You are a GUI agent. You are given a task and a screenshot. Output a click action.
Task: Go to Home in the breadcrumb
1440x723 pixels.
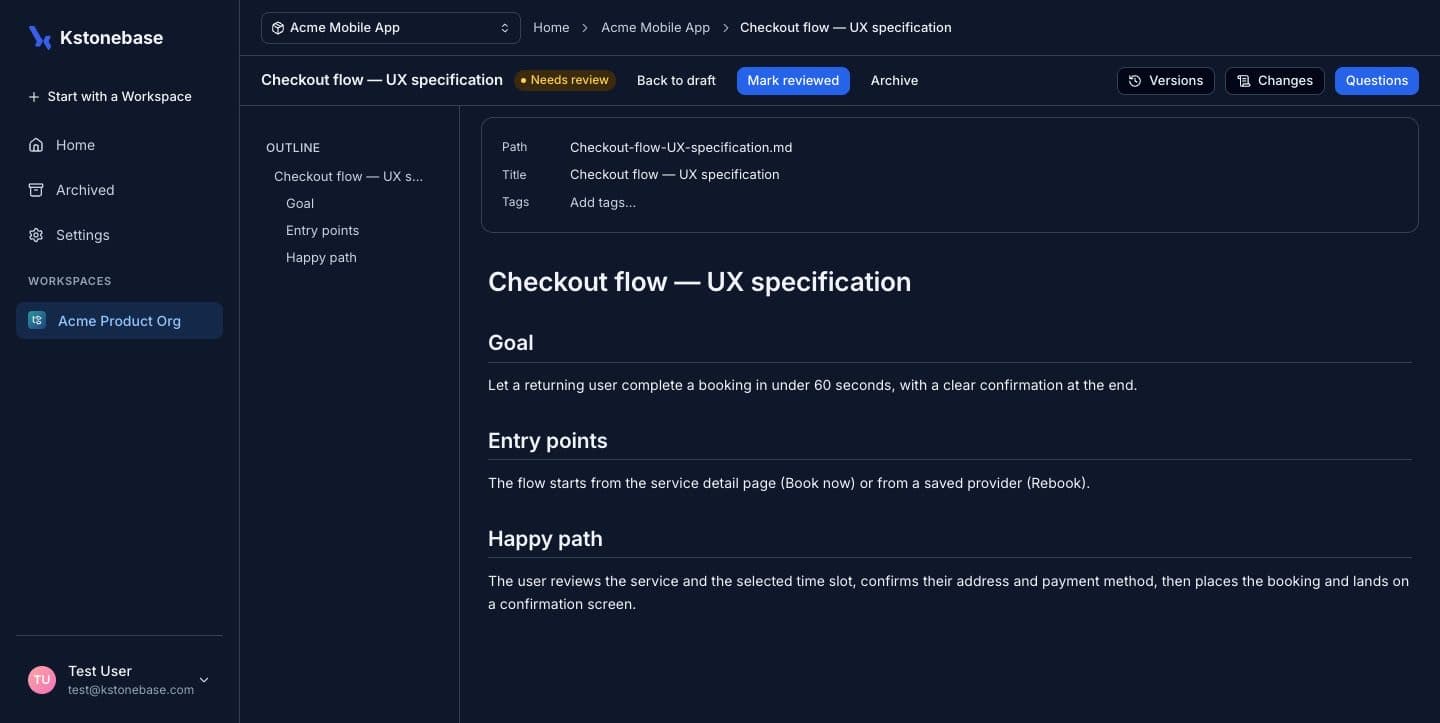coord(551,28)
